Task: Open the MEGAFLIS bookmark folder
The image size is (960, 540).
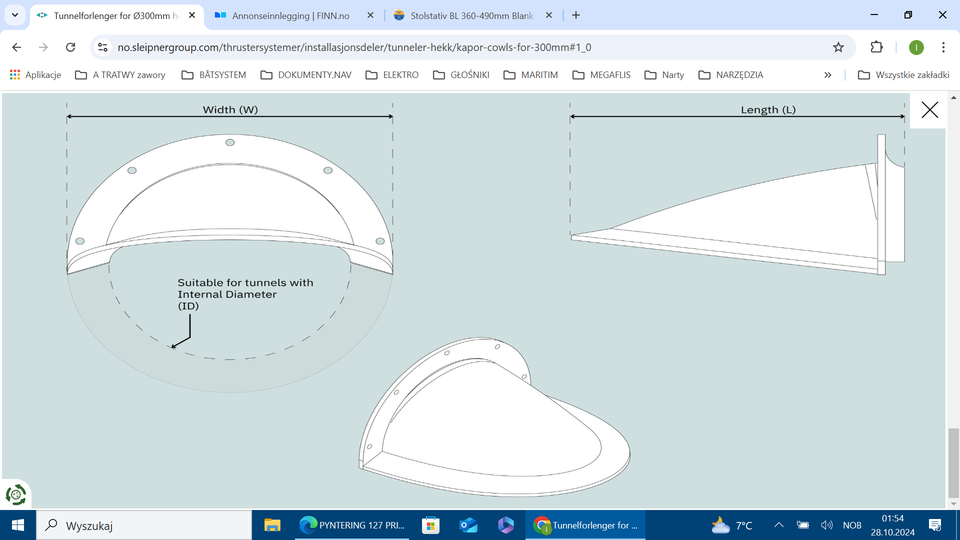Action: coord(601,75)
